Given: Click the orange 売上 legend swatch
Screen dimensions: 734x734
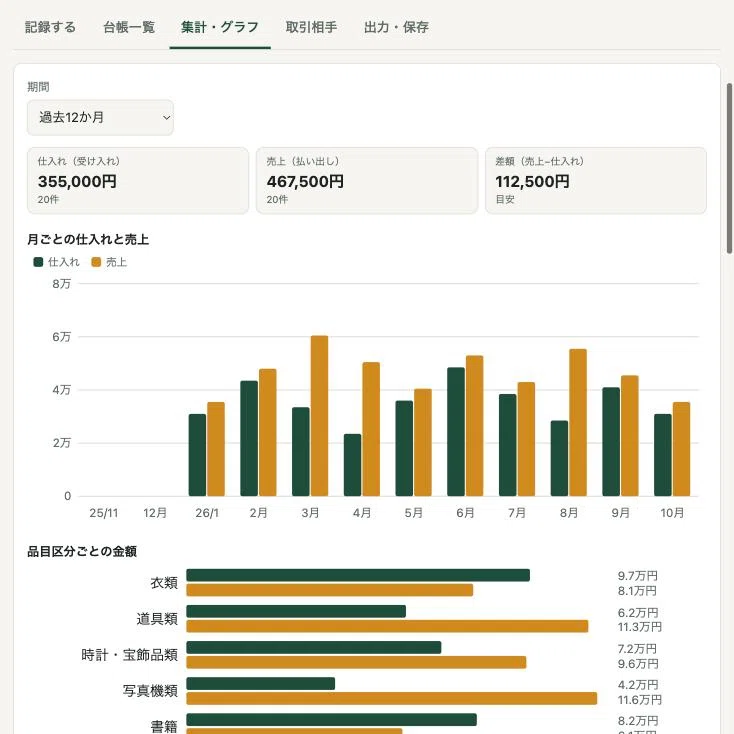Looking at the screenshot, I should [x=96, y=262].
